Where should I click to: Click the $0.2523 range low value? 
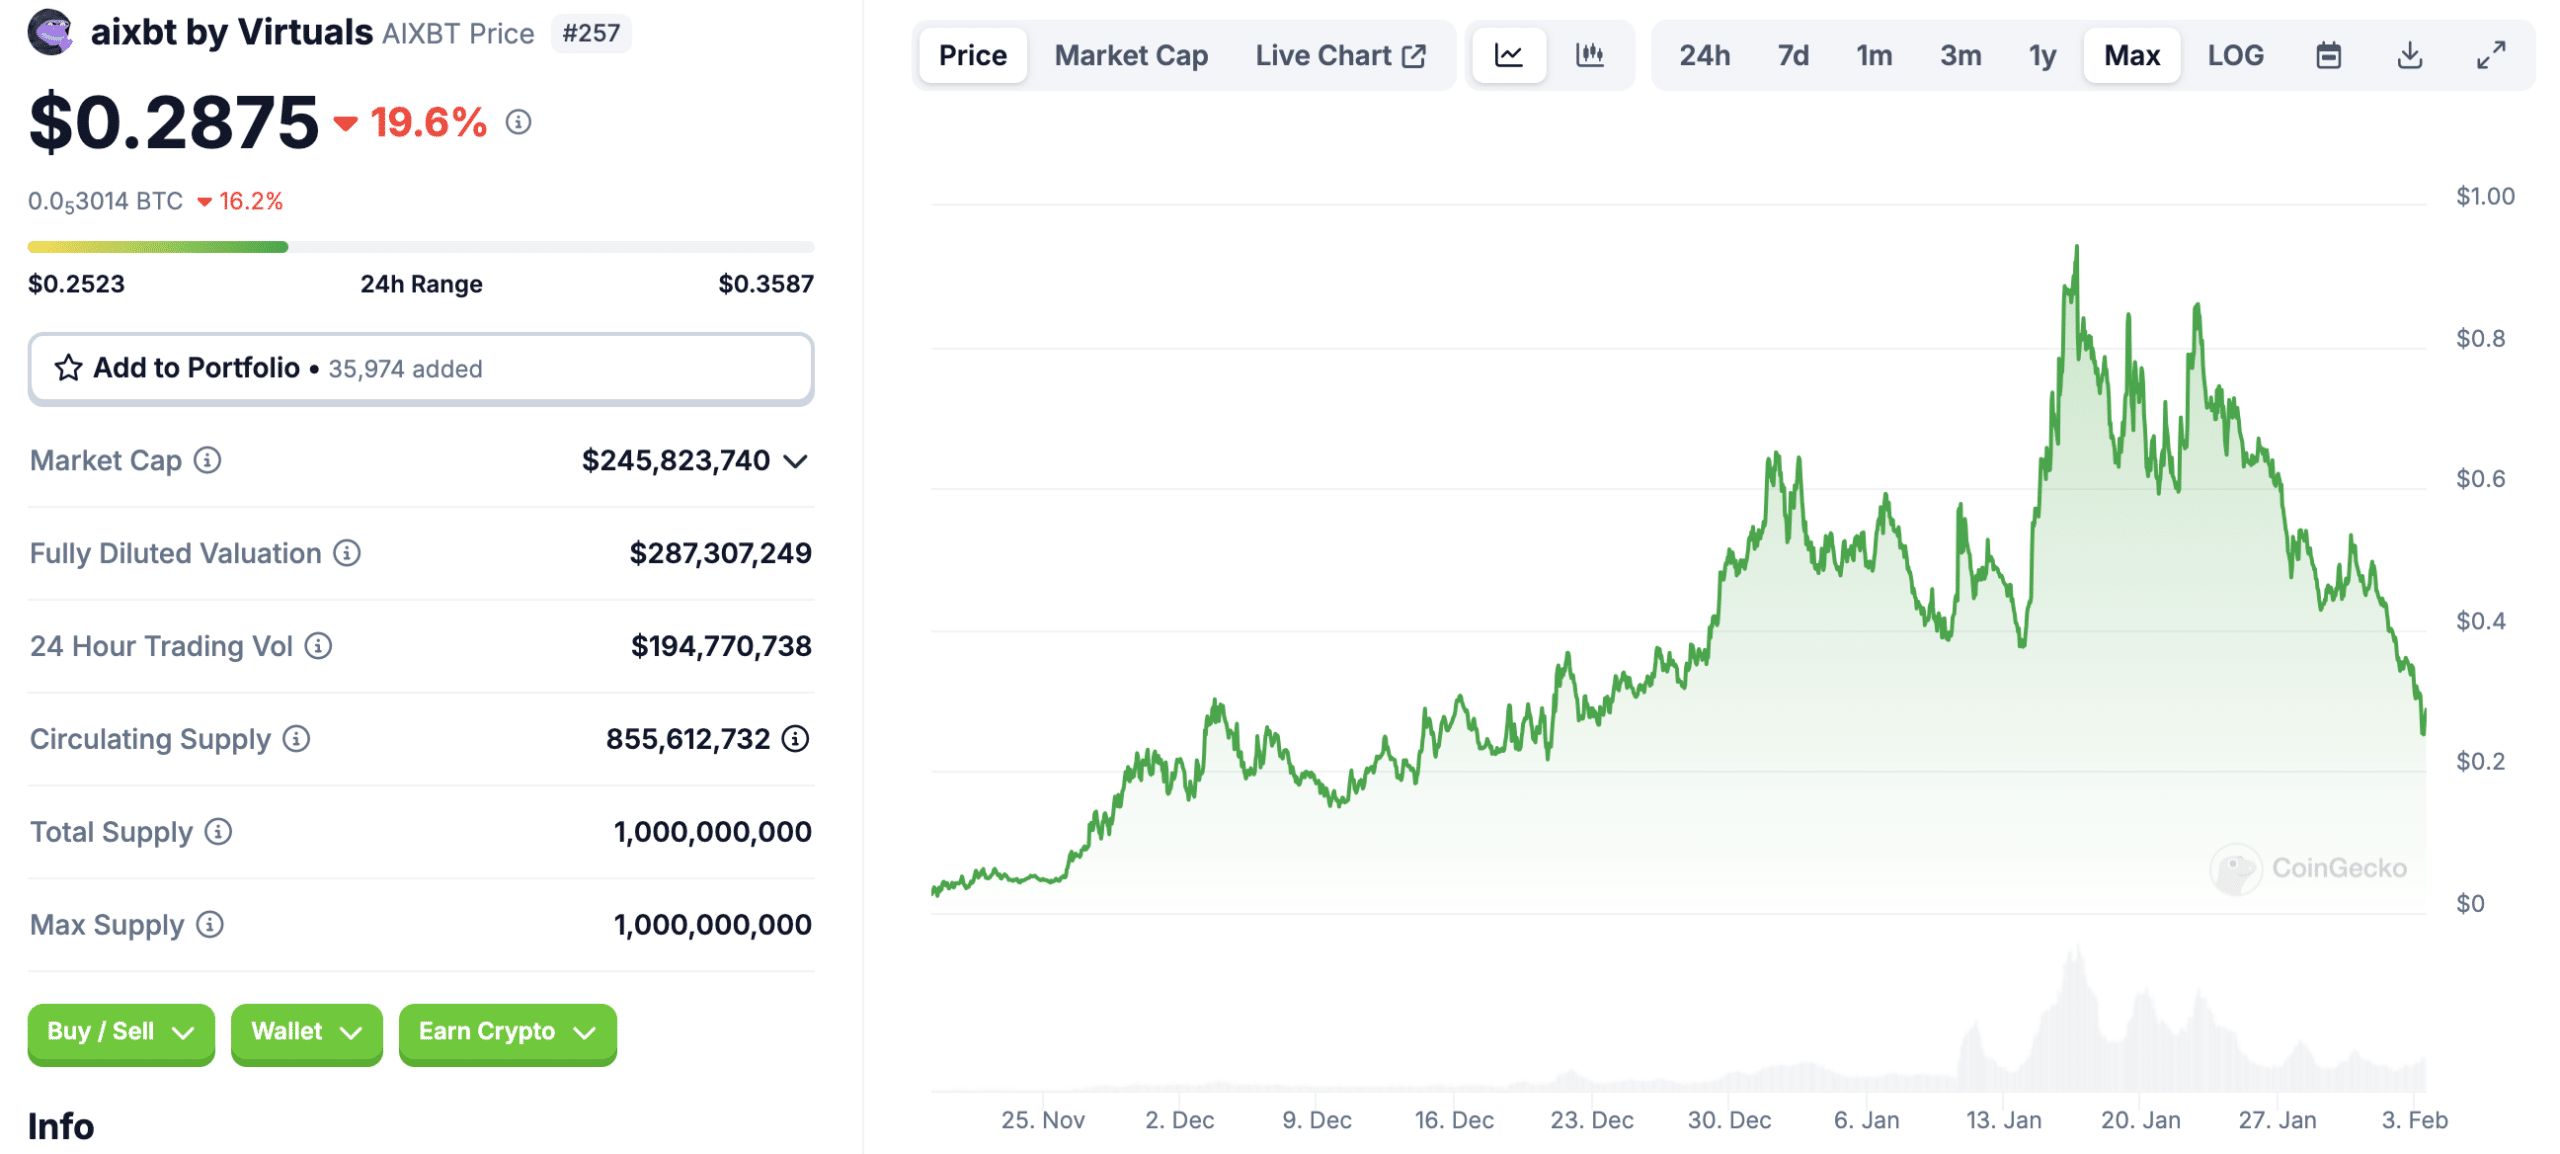coord(76,284)
